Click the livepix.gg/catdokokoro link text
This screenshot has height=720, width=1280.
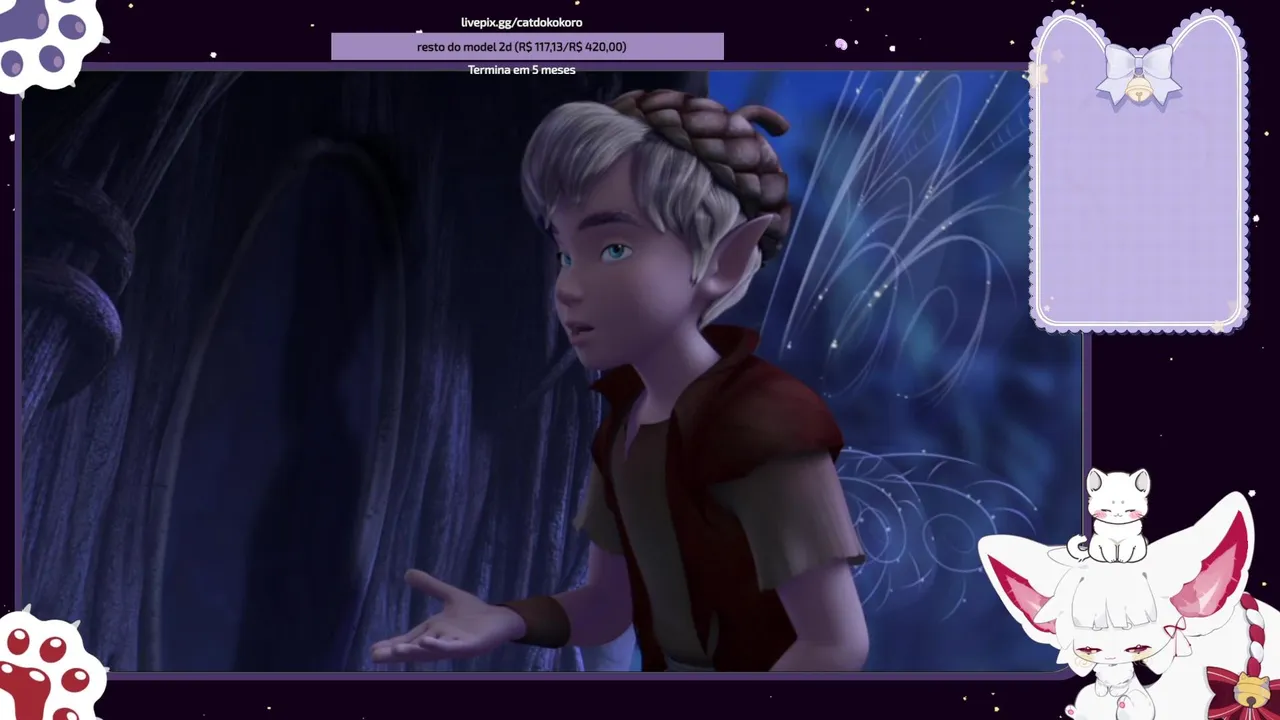[x=522, y=23]
